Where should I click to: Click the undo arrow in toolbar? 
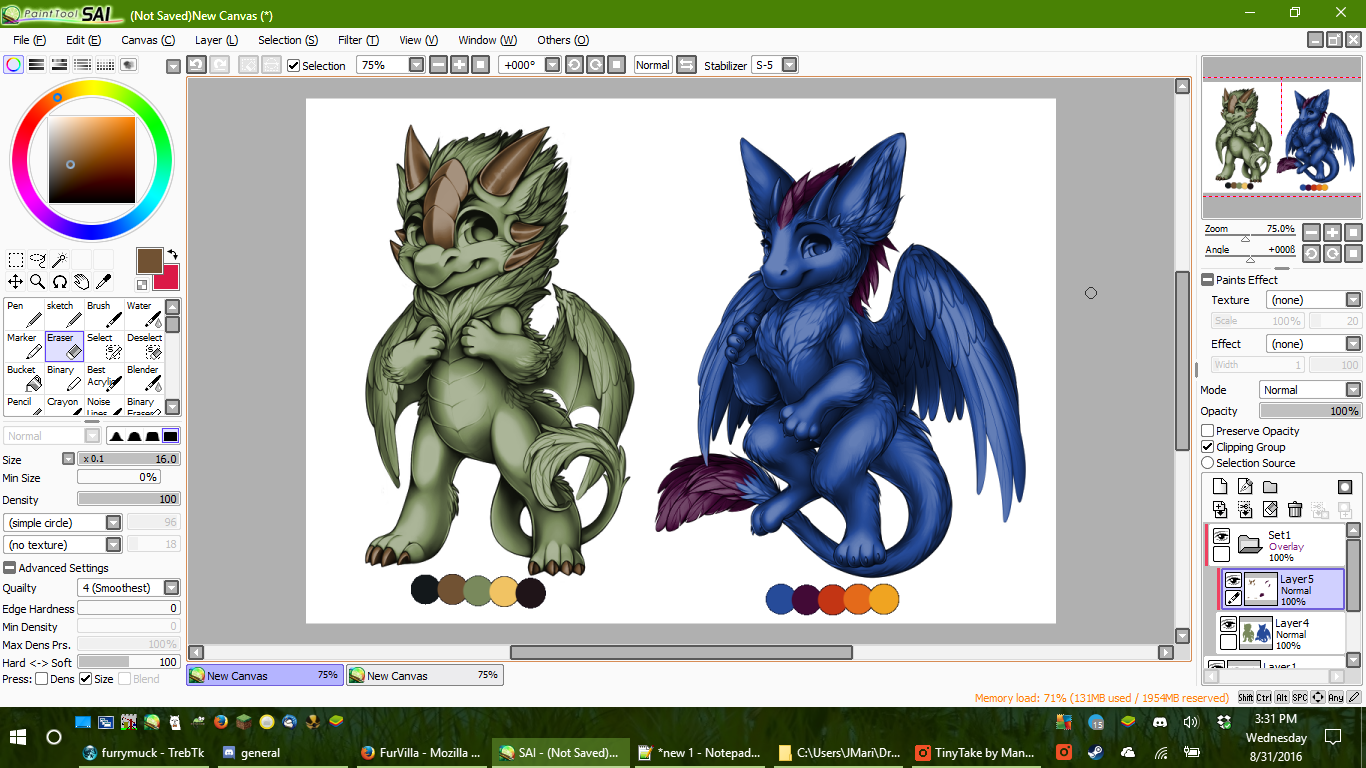[197, 65]
